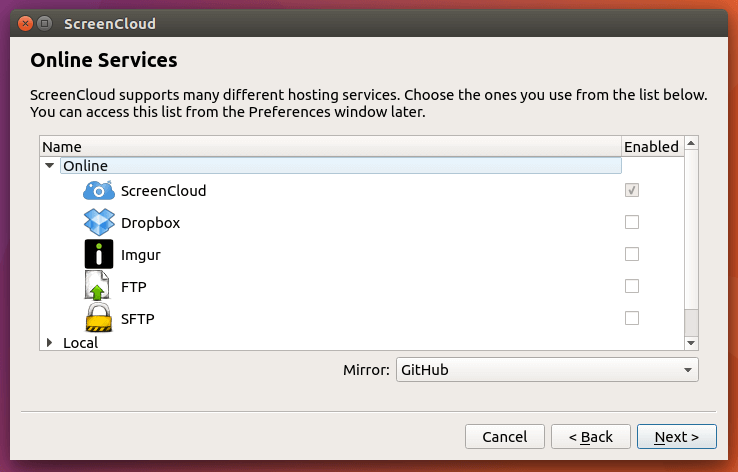Click the FTP upload arrow icon
Image resolution: width=738 pixels, height=472 pixels.
[98, 286]
